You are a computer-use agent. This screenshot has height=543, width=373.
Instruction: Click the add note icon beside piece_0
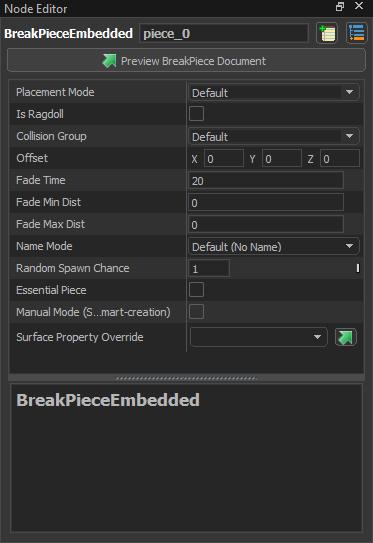pos(327,34)
